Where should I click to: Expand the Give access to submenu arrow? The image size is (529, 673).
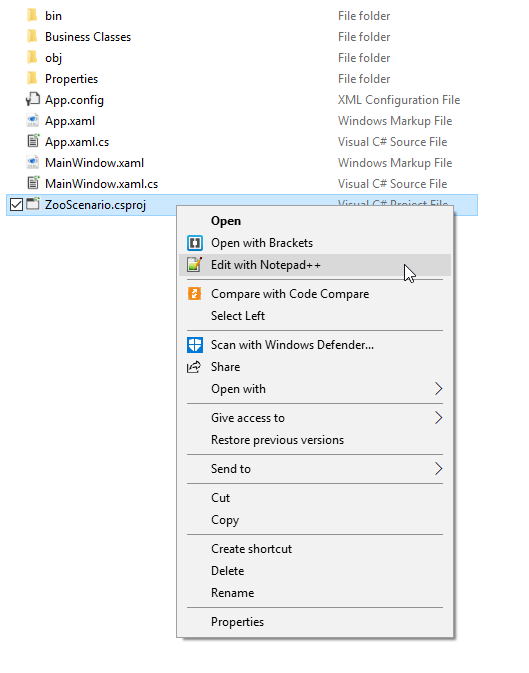coord(438,418)
